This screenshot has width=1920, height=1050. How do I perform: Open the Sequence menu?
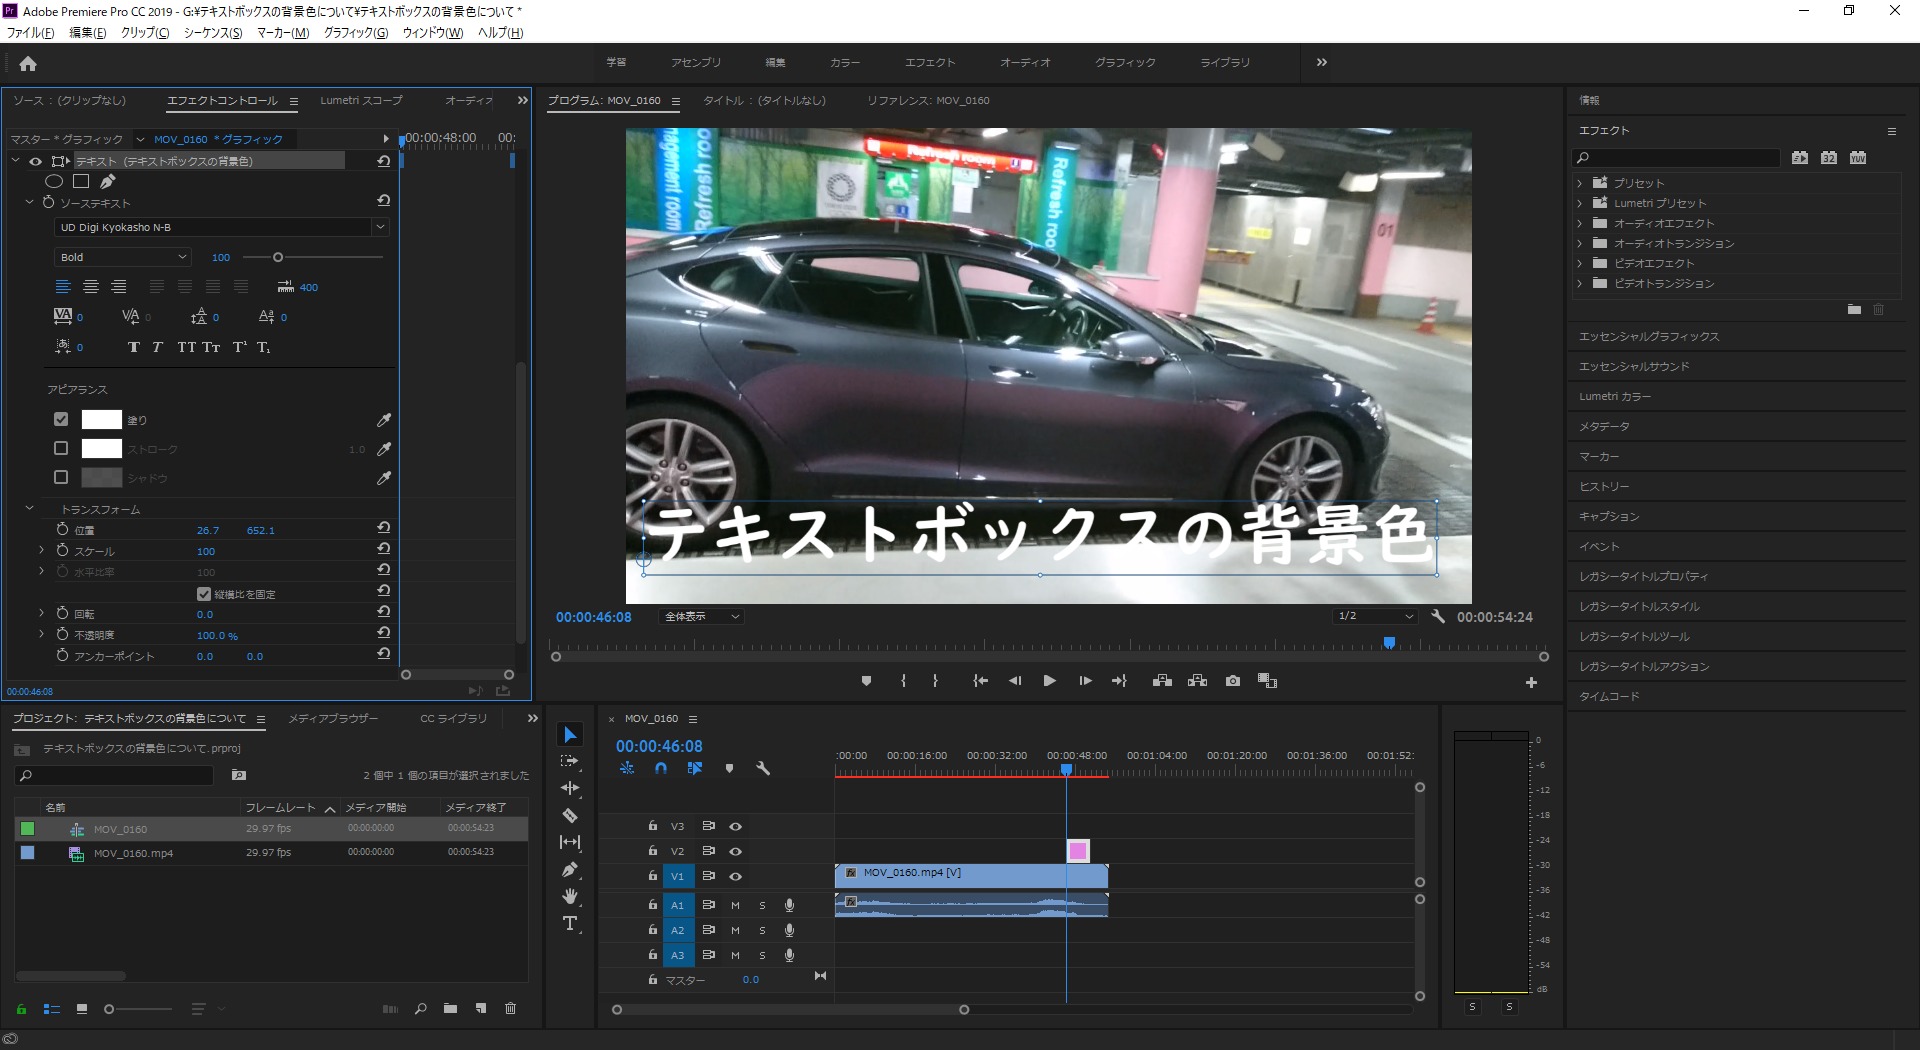[x=213, y=33]
